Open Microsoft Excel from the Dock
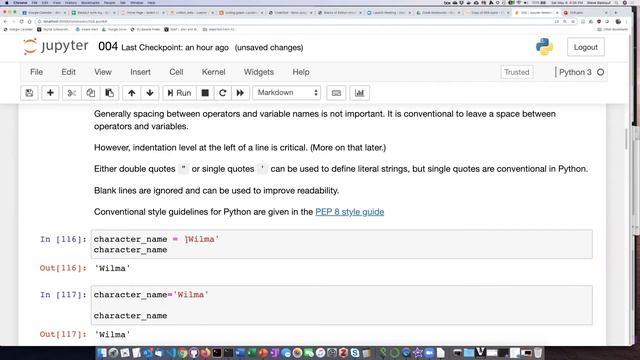Image resolution: width=640 pixels, height=360 pixels. pyautogui.click(x=252, y=353)
